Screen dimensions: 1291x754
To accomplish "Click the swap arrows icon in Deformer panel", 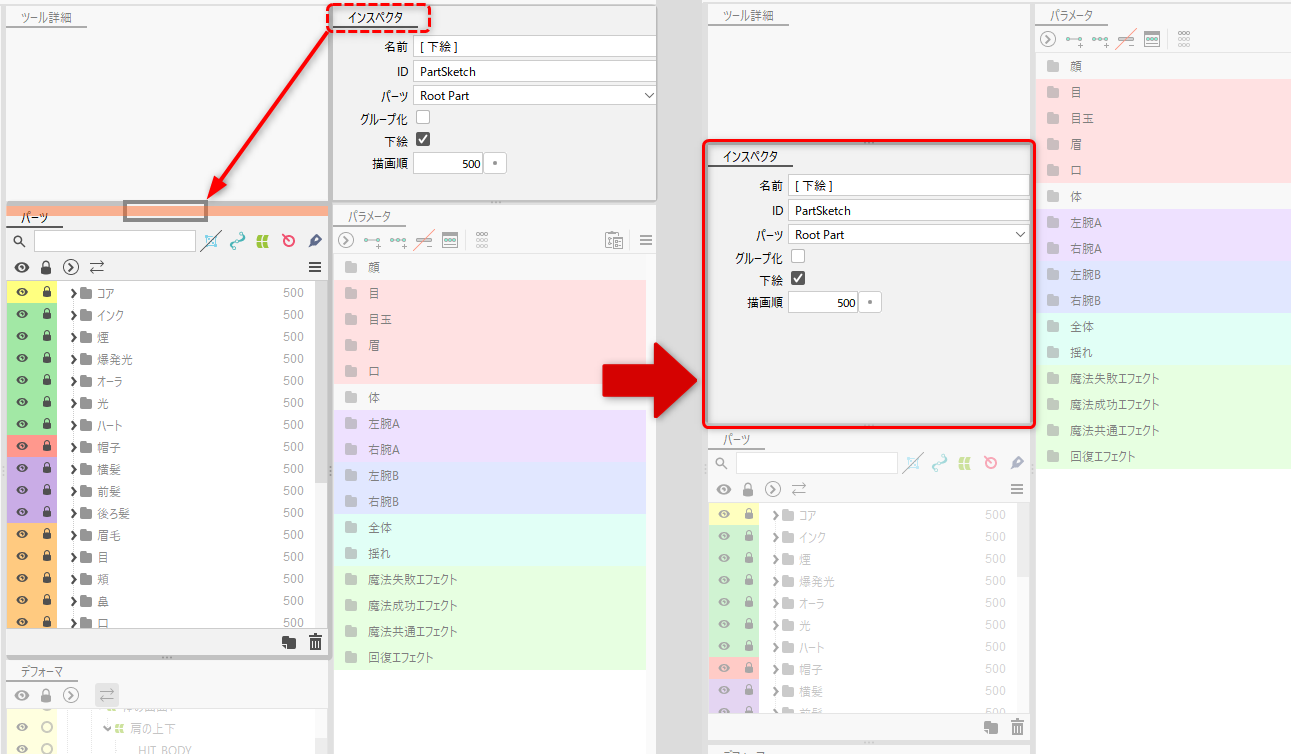I will coord(107,695).
